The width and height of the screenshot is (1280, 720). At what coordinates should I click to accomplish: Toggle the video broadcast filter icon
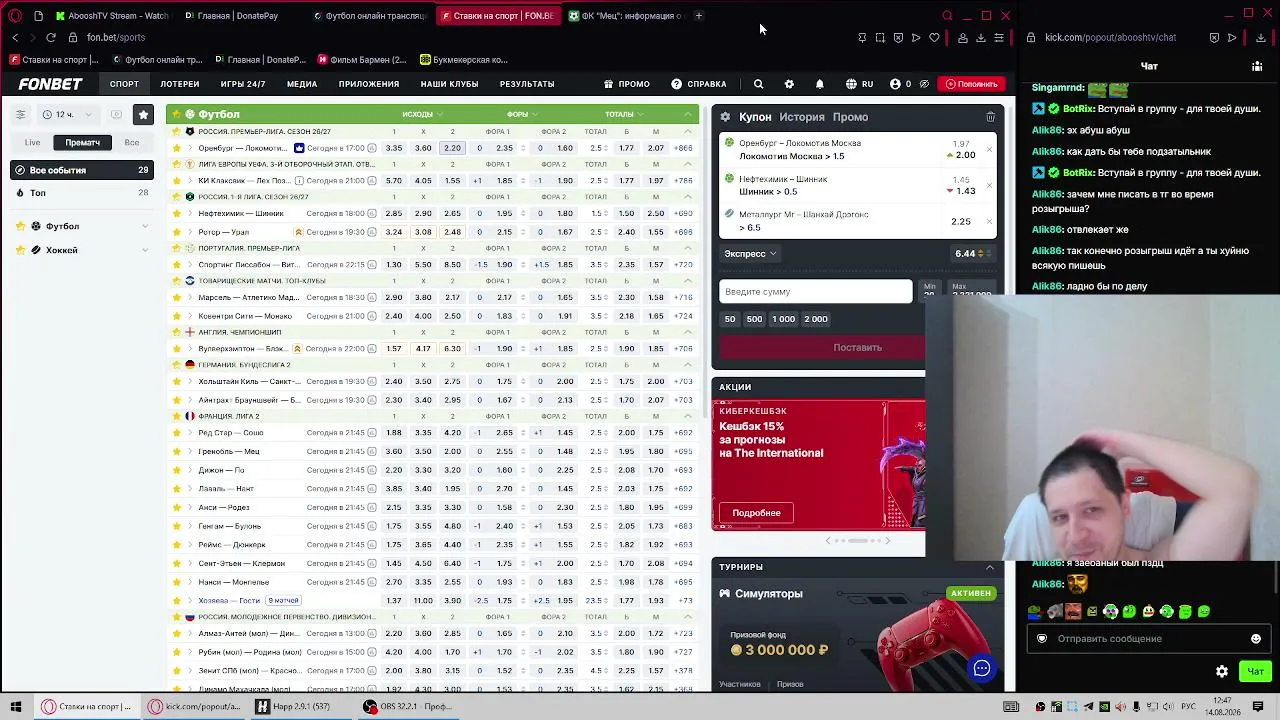pyautogui.click(x=116, y=115)
